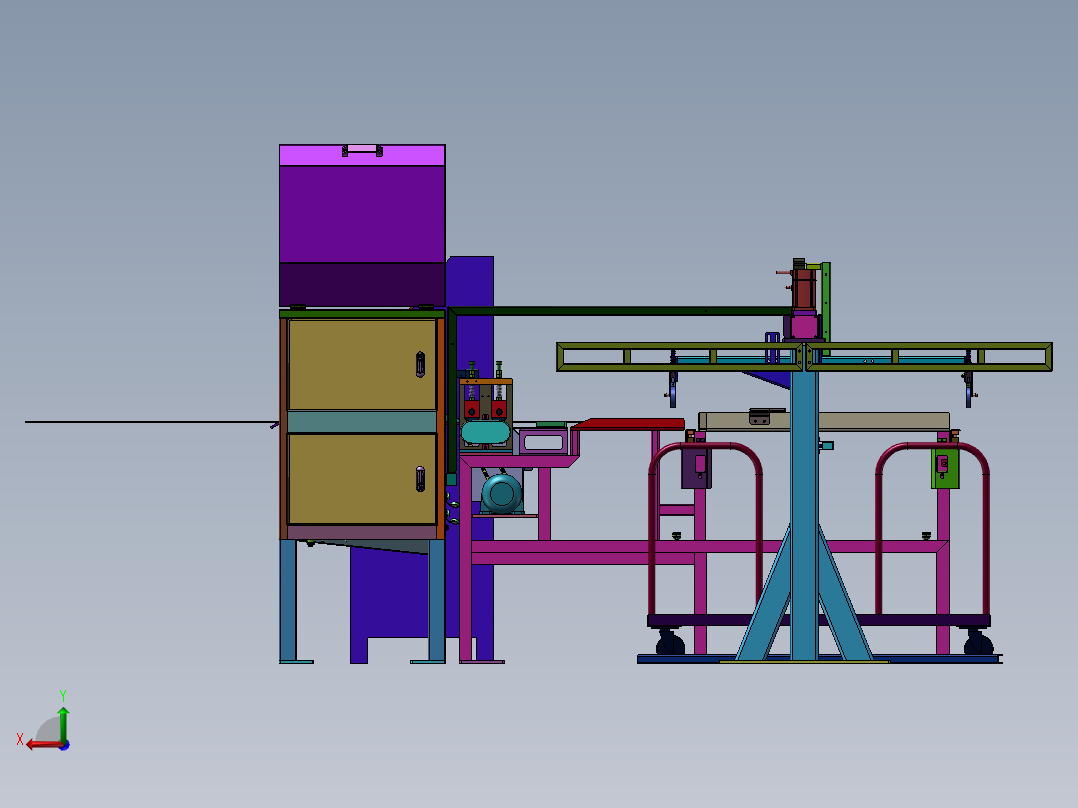Image resolution: width=1078 pixels, height=808 pixels.
Task: Pick the lower cabinet door handle
Action: click(420, 479)
